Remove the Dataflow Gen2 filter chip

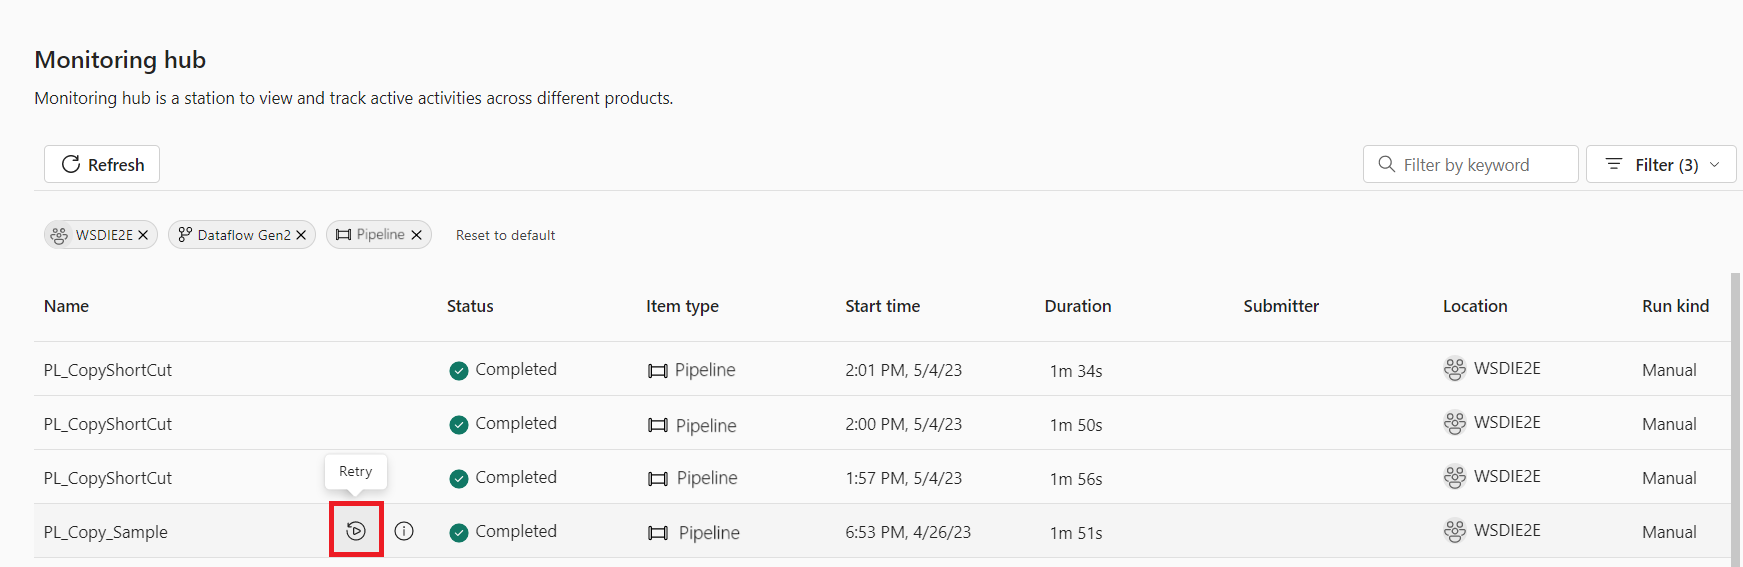point(301,235)
